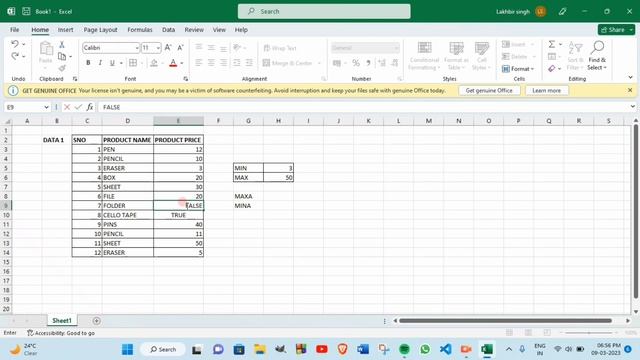
Task: Decrease font size with smaller A
Action: (x=180, y=48)
